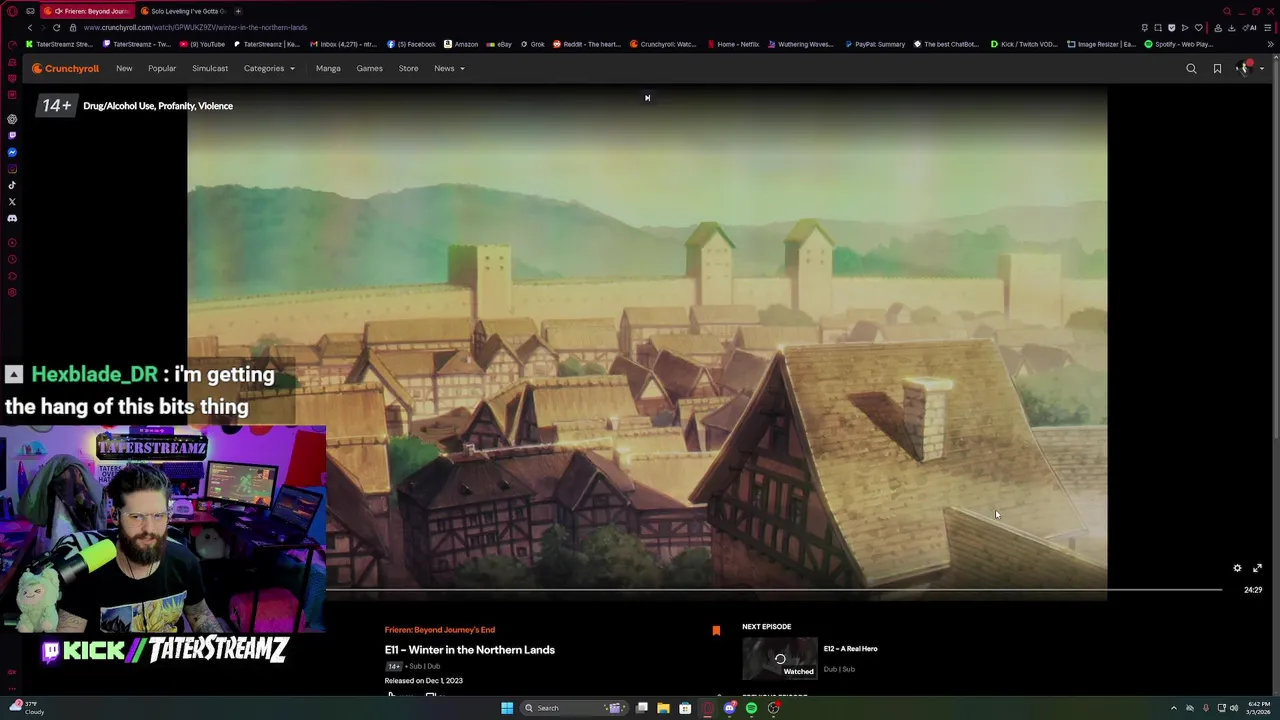Take a snapshot with toolbar camera icon
Viewport: 1280px width, 720px height.
pos(1158,27)
